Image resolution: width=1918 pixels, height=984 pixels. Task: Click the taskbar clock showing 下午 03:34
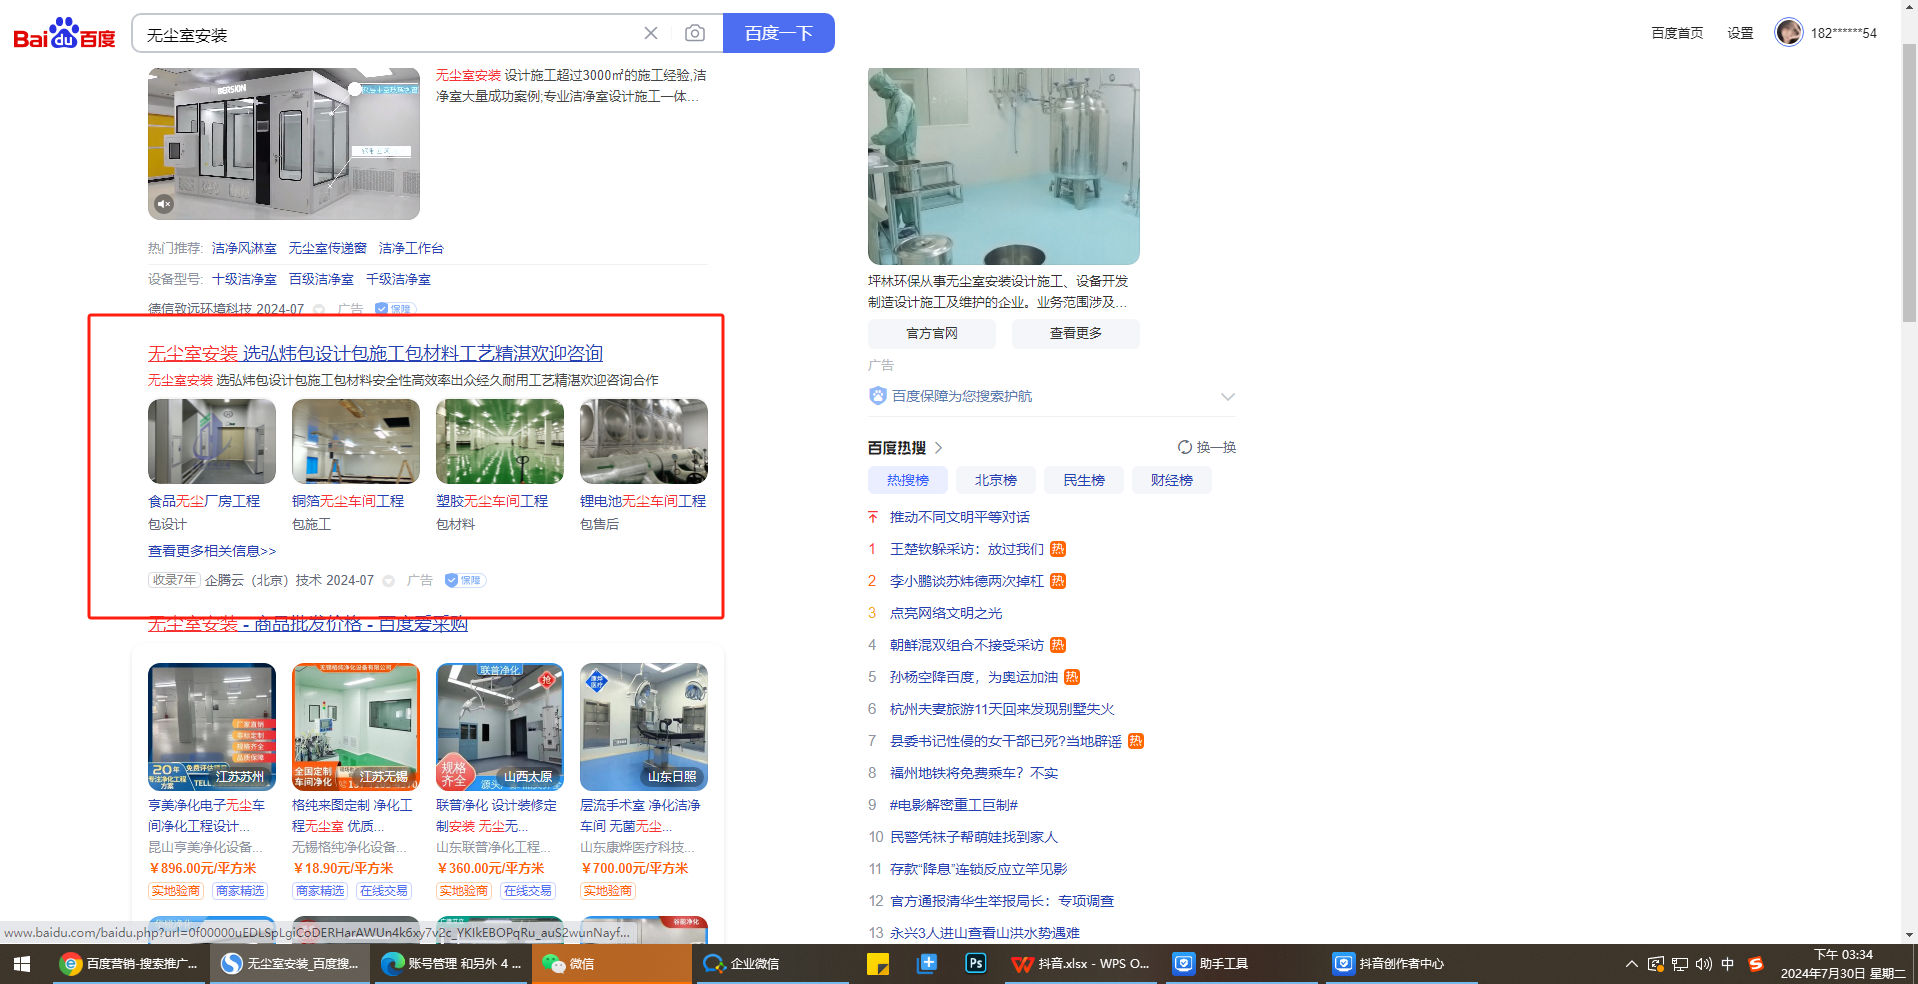click(x=1843, y=964)
